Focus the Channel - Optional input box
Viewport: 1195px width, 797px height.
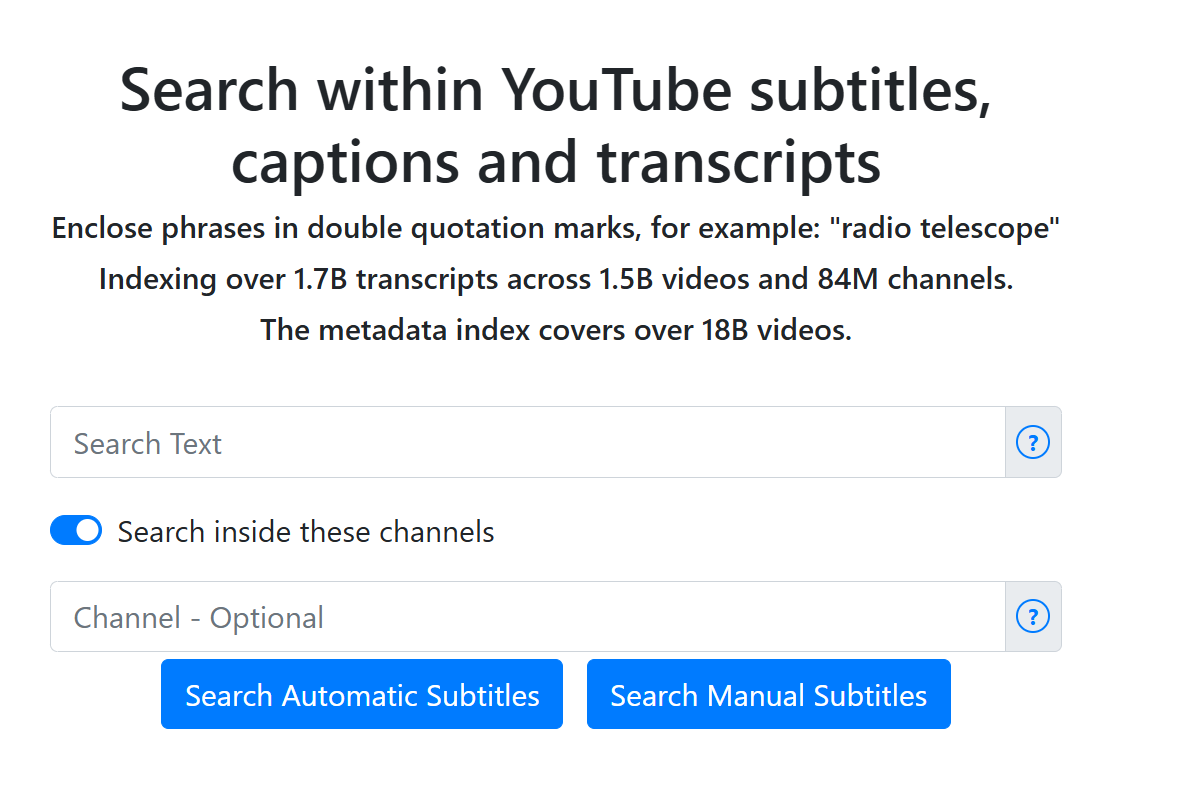point(527,616)
